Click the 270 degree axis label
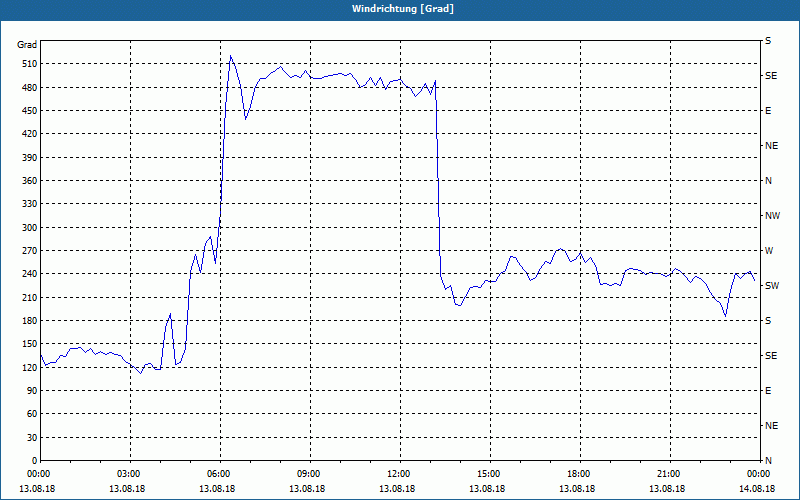 pos(30,251)
